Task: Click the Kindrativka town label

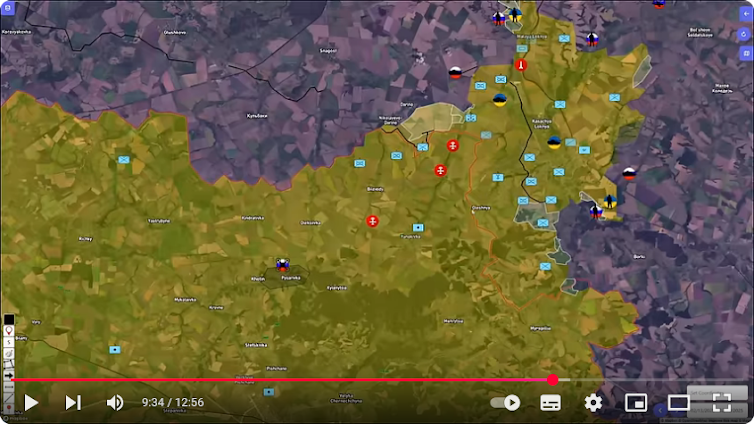Action: point(253,218)
